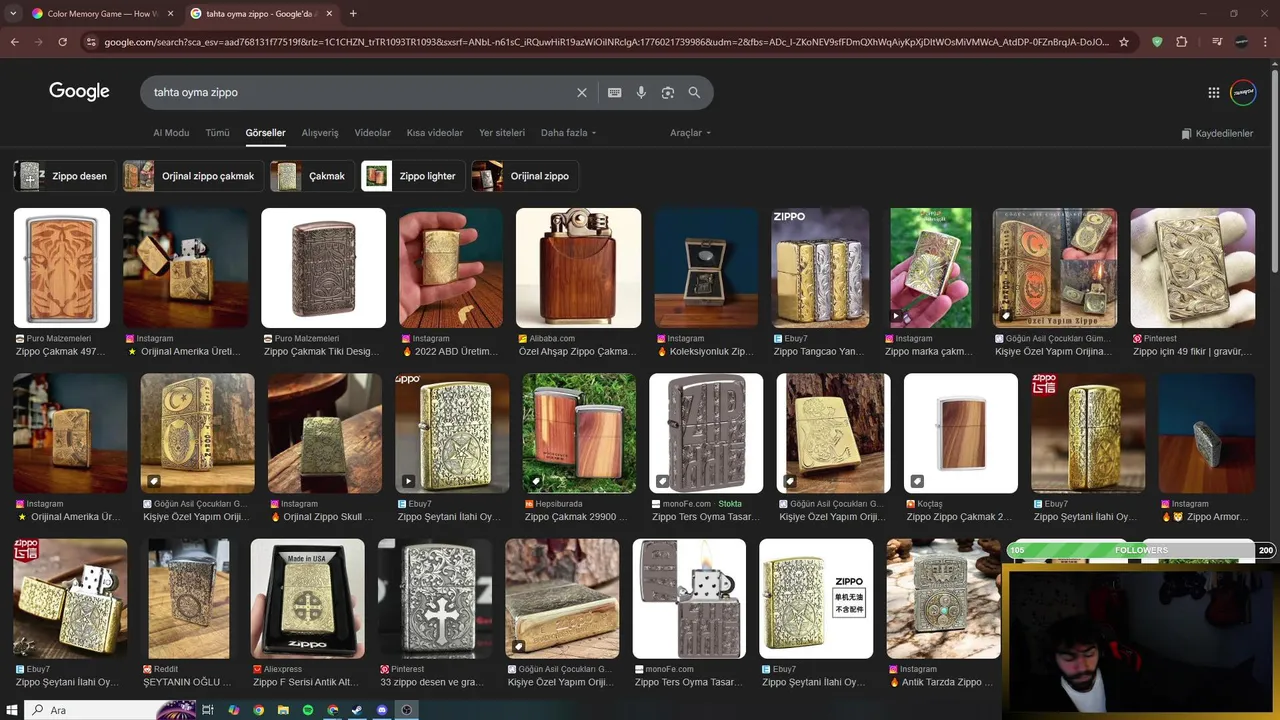This screenshot has width=1280, height=720.
Task: Open the monoFe Zippo Ters Oyma Stokta thumbnail
Action: [706, 433]
